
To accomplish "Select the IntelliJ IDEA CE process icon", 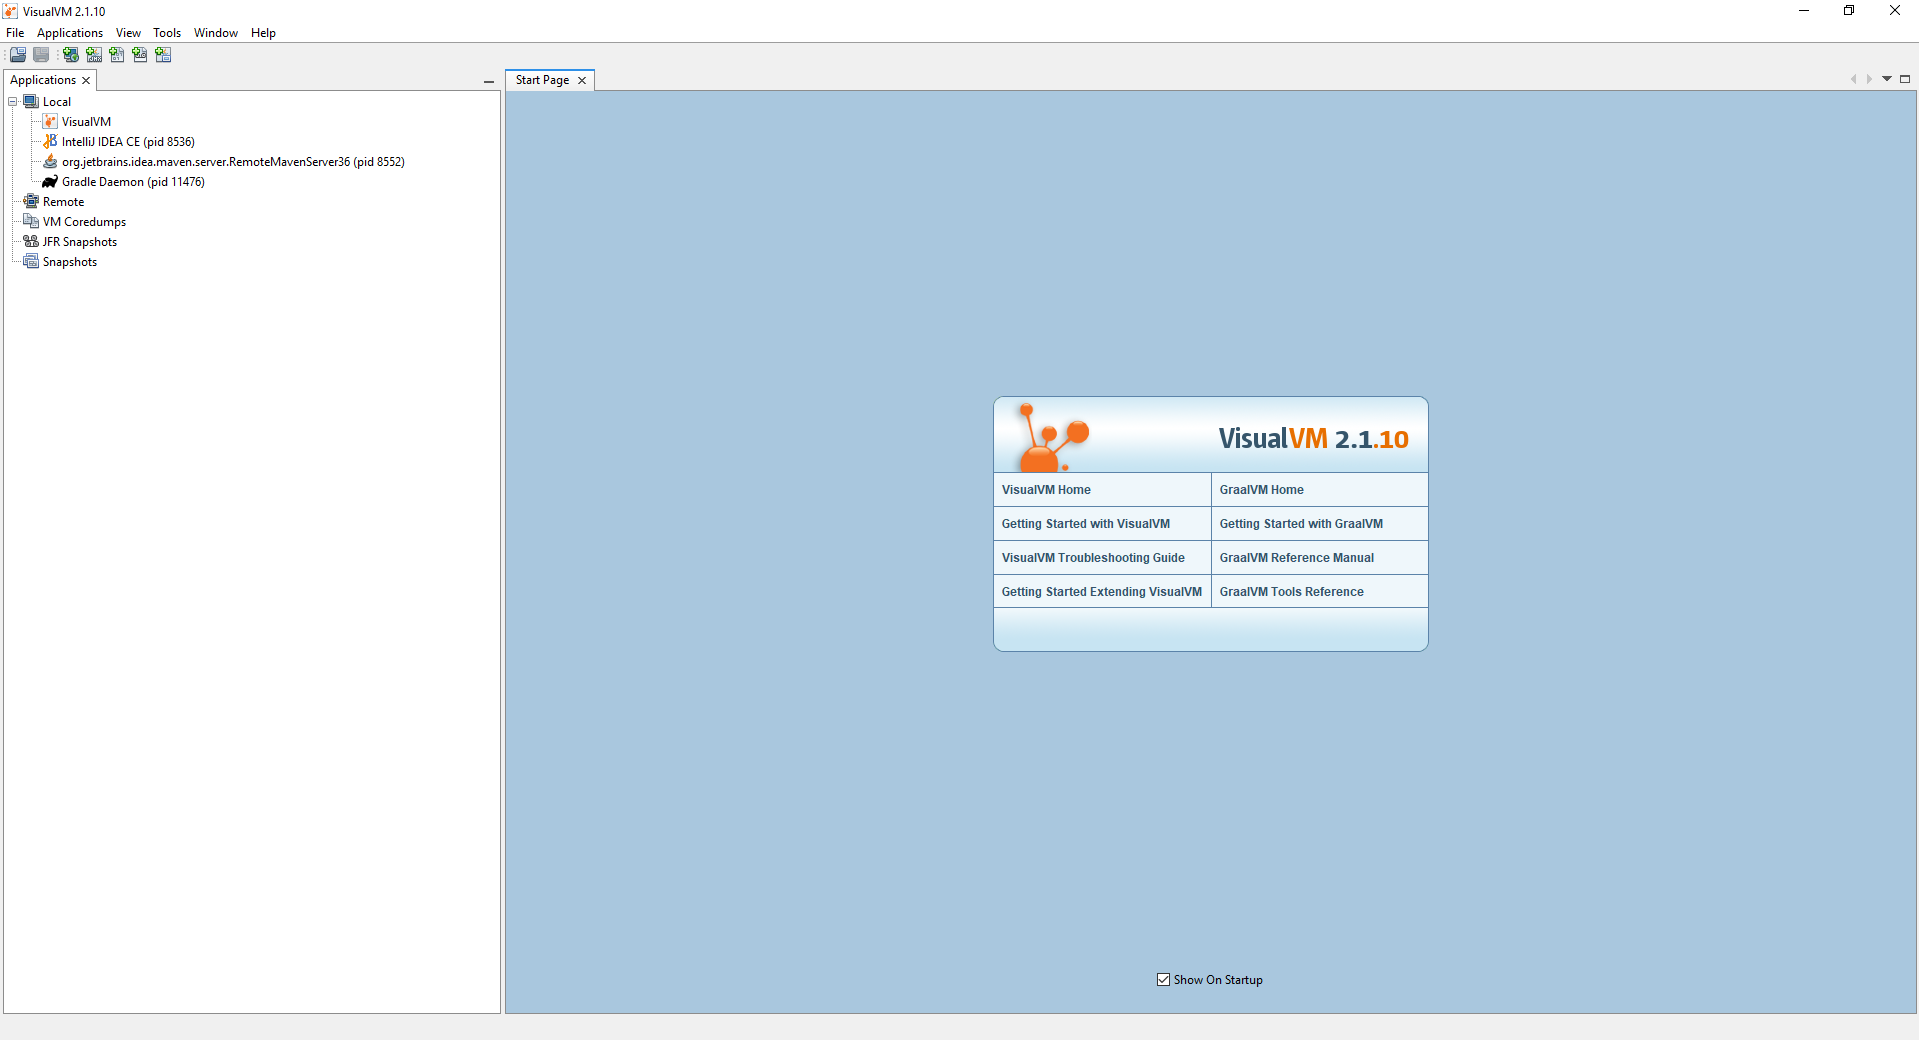I will pyautogui.click(x=50, y=142).
